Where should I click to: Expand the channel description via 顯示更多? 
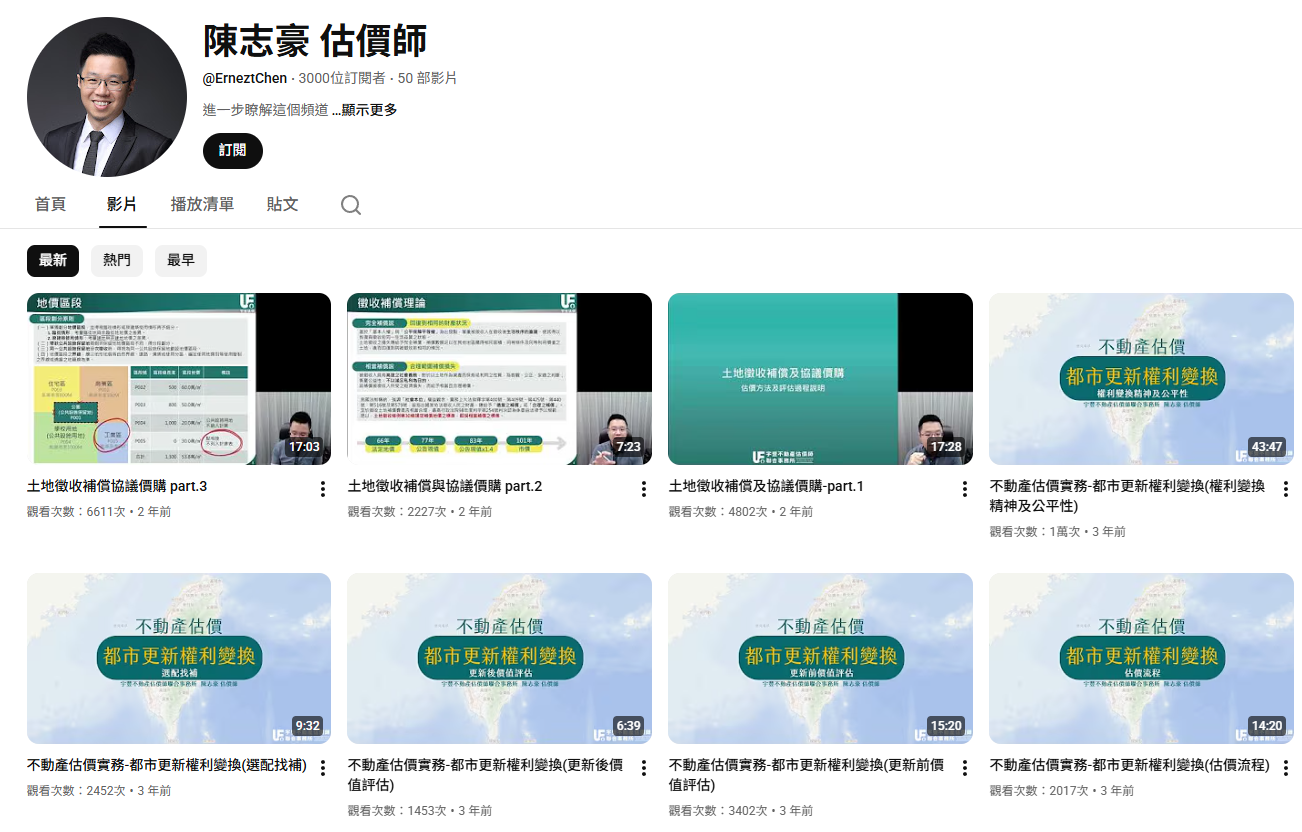(369, 109)
